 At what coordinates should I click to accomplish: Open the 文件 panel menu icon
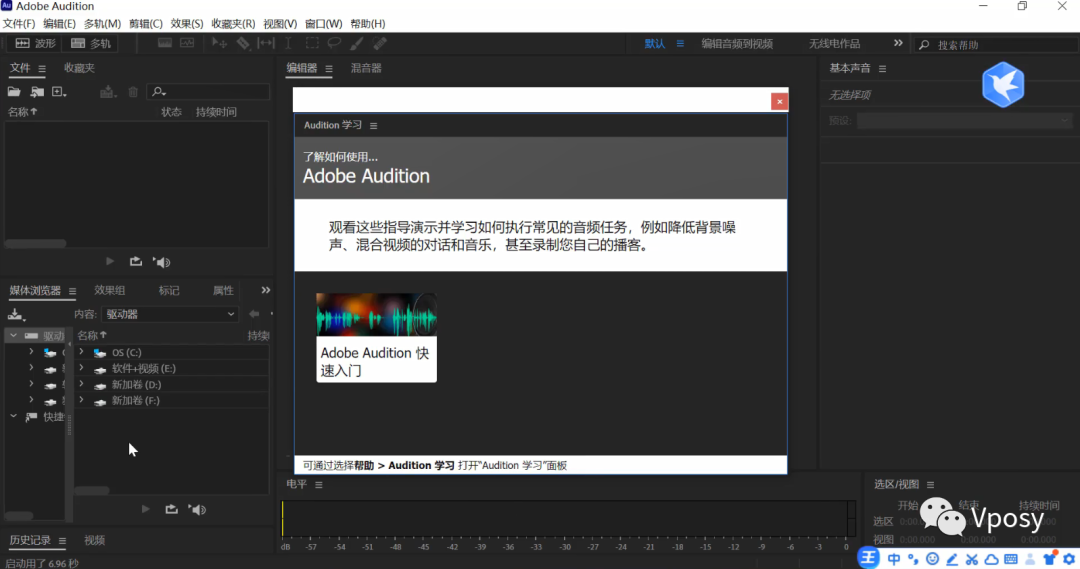point(42,68)
